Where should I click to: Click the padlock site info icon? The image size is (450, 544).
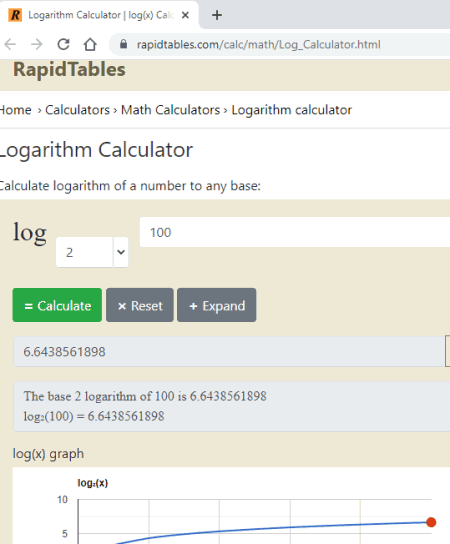pyautogui.click(x=123, y=44)
